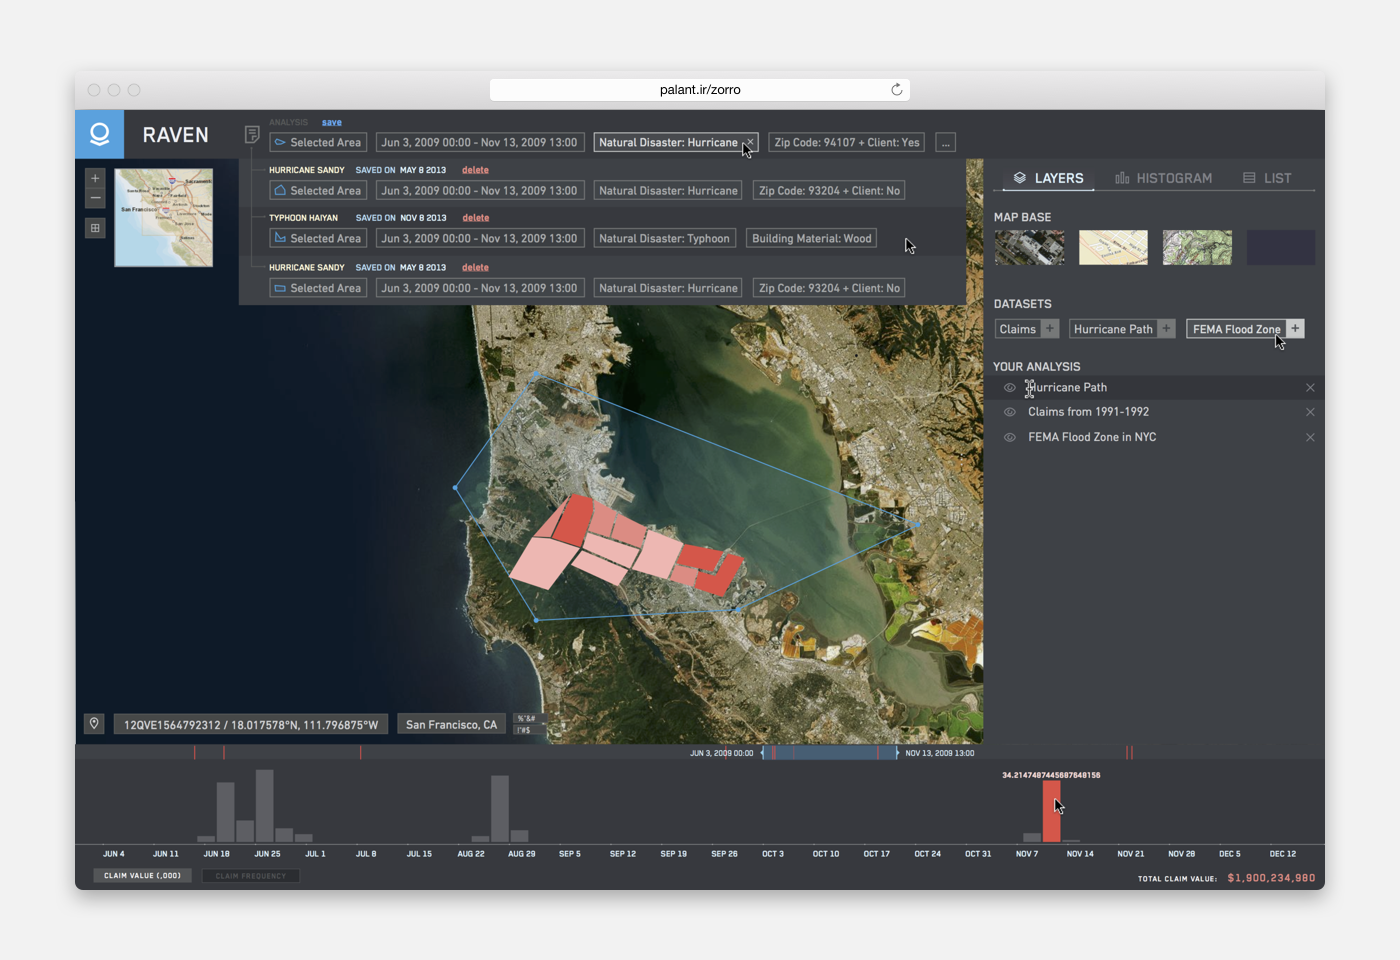Delete first Hurricane Sandy saved analysis
The width and height of the screenshot is (1400, 960).
[x=475, y=170]
